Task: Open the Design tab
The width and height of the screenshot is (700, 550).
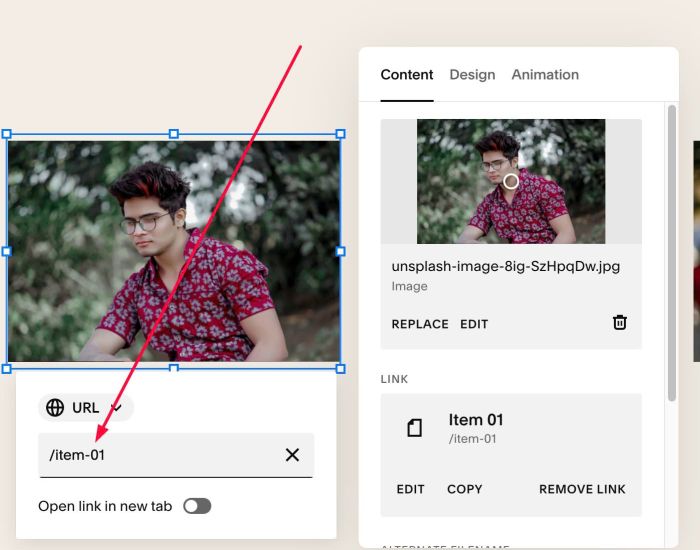Action: click(x=472, y=75)
